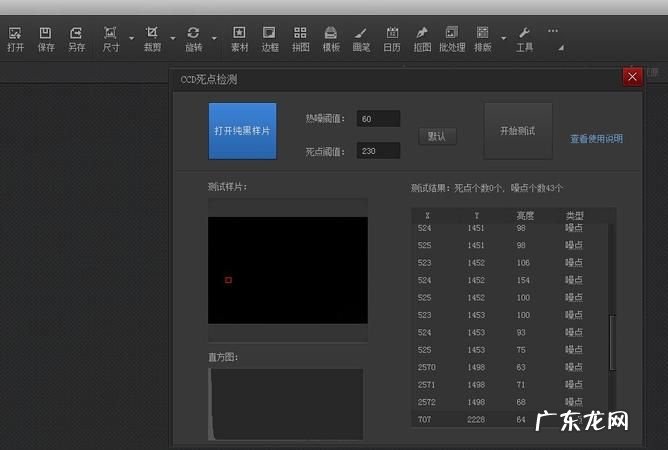668x450 pixels.
Task: Select the 画笔 (Brush) tool
Action: click(361, 38)
